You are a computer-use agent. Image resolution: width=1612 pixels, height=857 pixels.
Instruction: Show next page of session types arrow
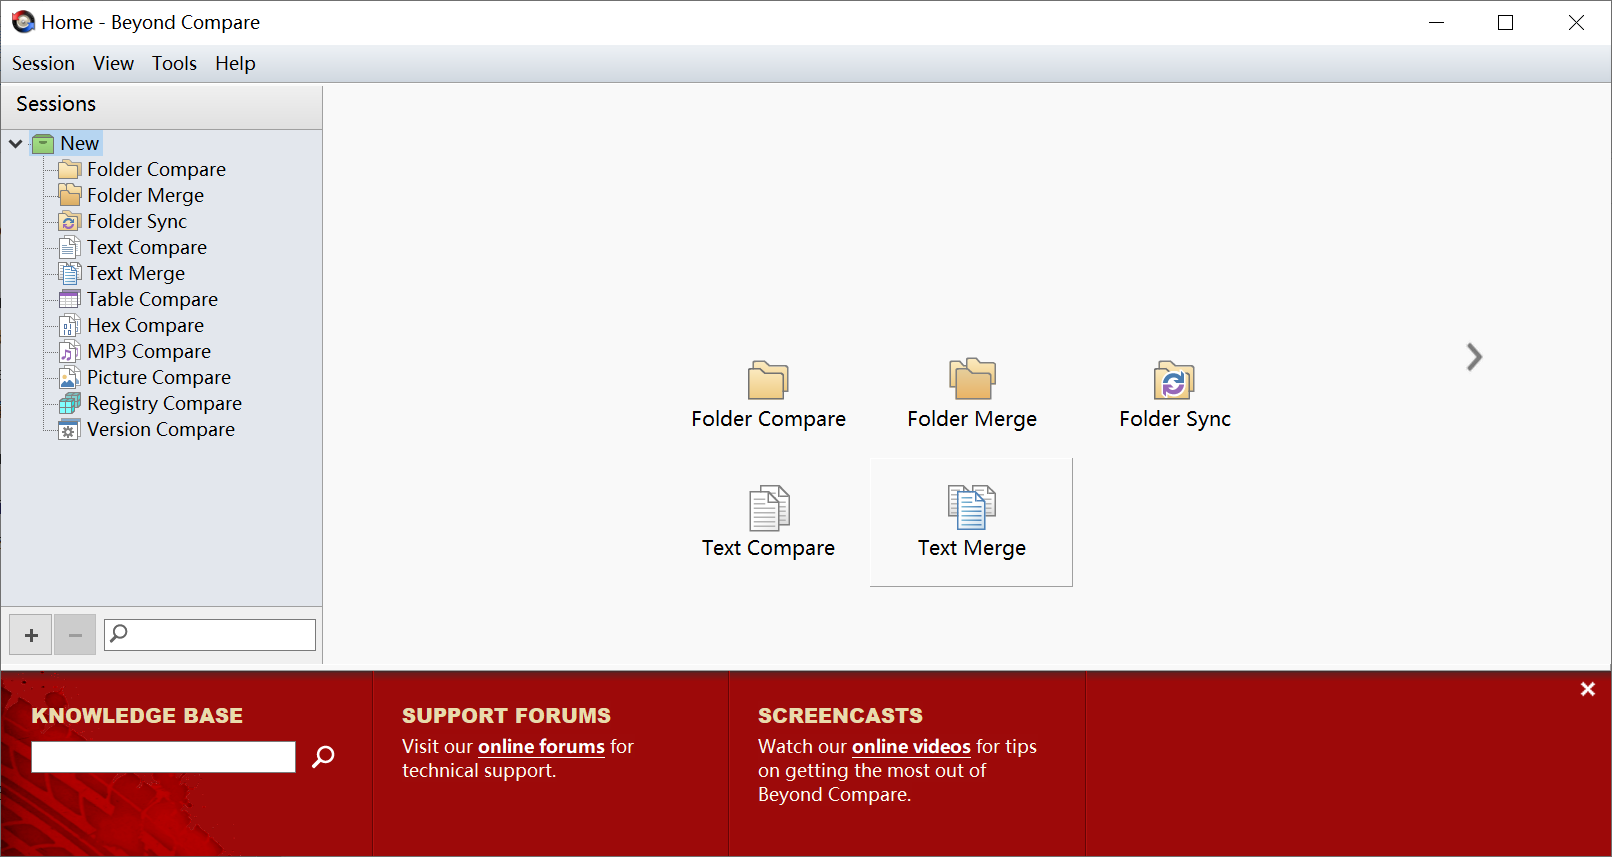(1474, 357)
